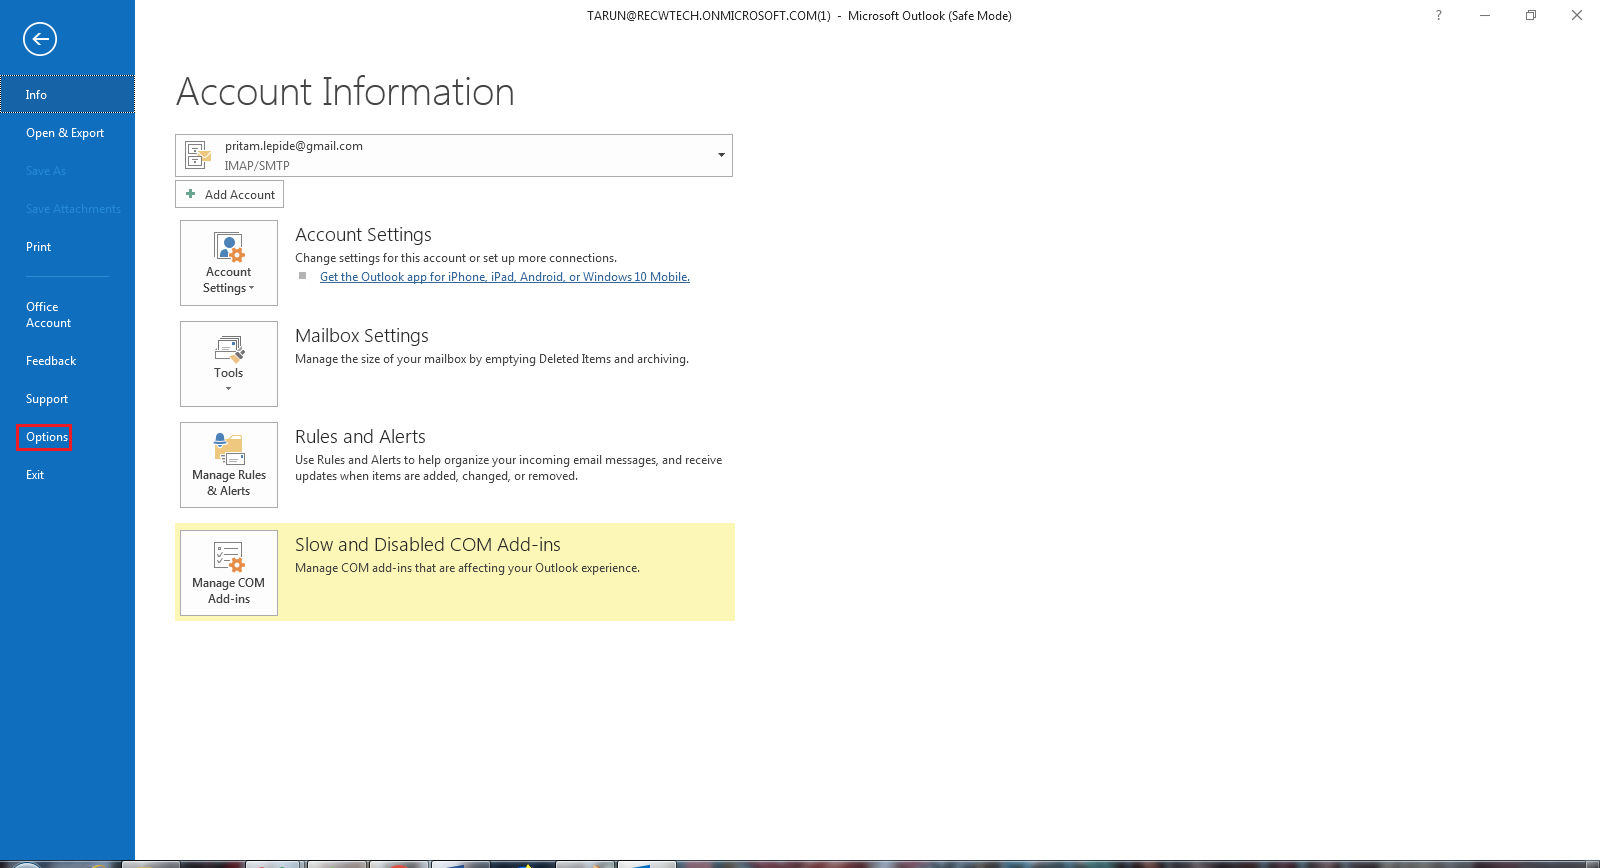Select Print in the sidebar
Viewport: 1600px width, 868px height.
[x=67, y=247]
